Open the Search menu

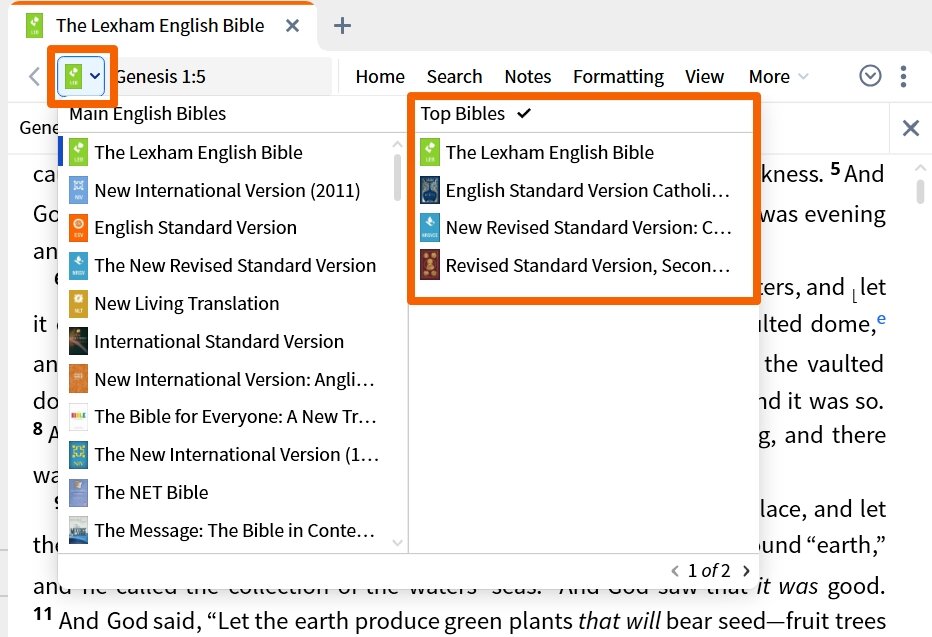tap(455, 77)
